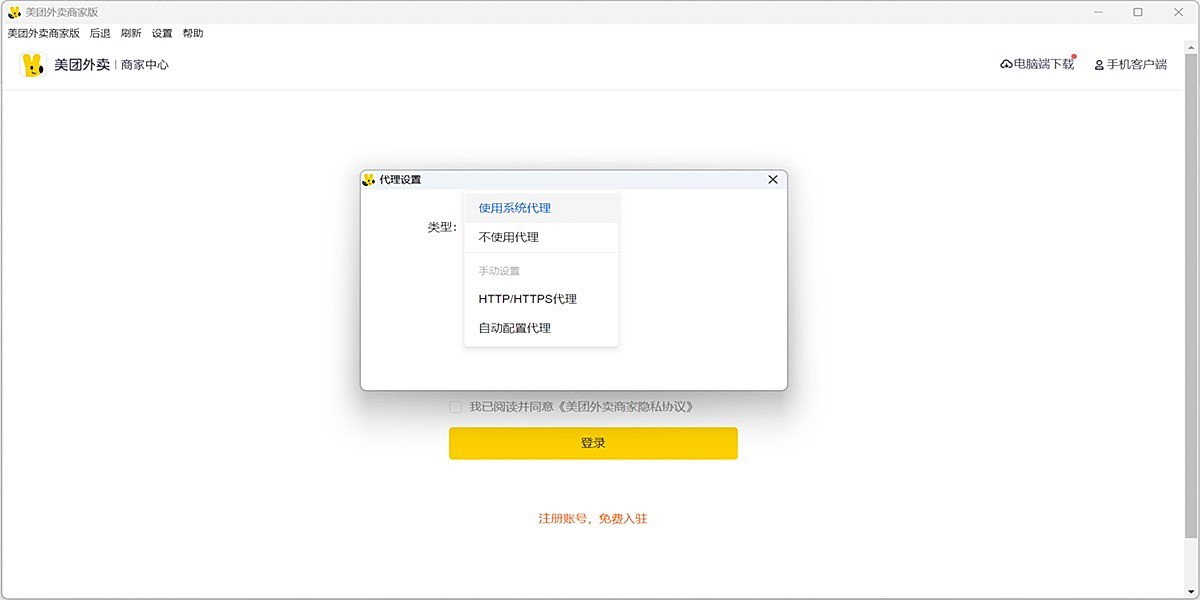Open the 设置 menu

pos(162,33)
